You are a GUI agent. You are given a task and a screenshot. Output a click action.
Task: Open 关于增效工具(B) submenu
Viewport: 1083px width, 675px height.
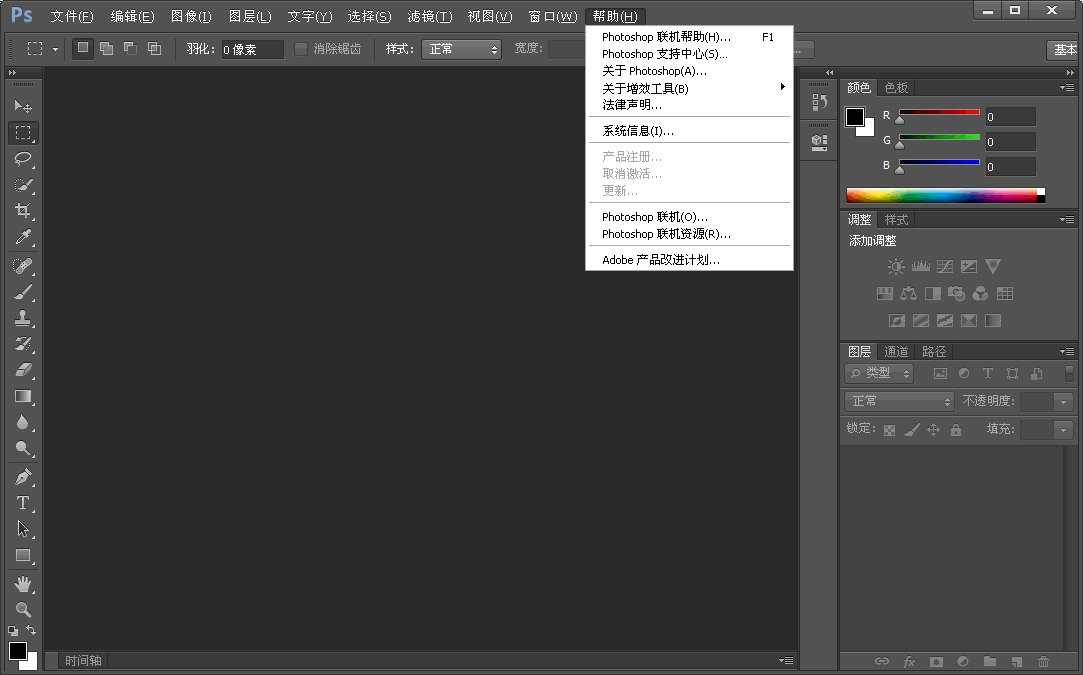[x=689, y=88]
